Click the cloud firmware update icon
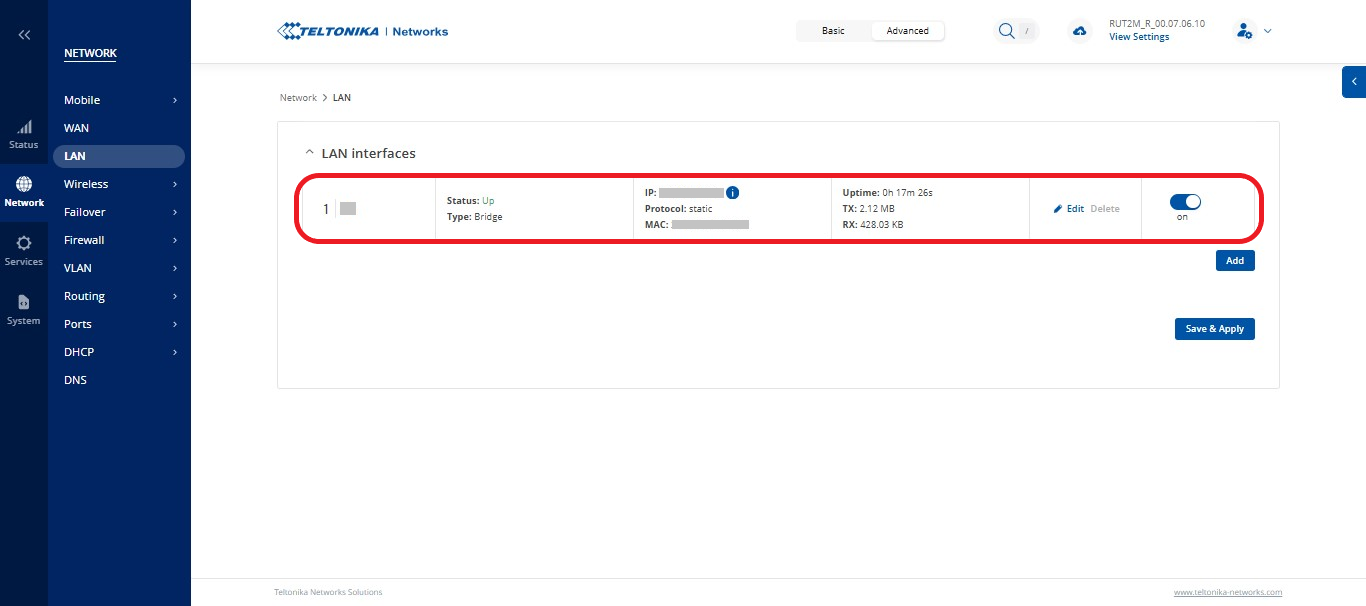The height and width of the screenshot is (606, 1366). click(1079, 31)
